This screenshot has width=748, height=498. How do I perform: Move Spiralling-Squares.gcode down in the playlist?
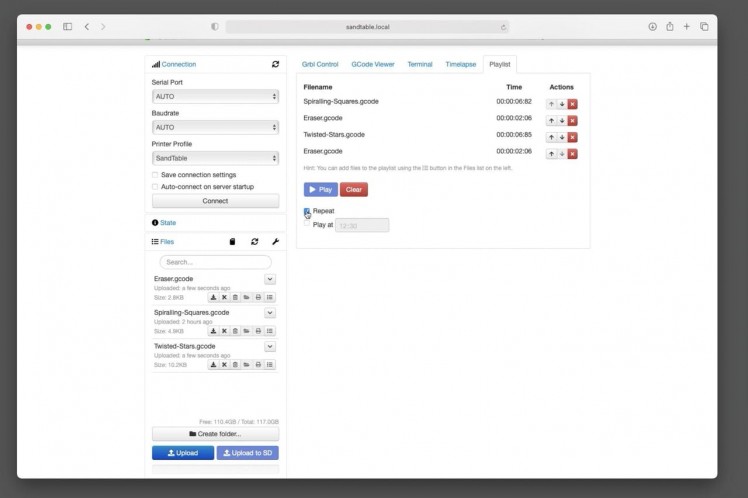pos(562,104)
